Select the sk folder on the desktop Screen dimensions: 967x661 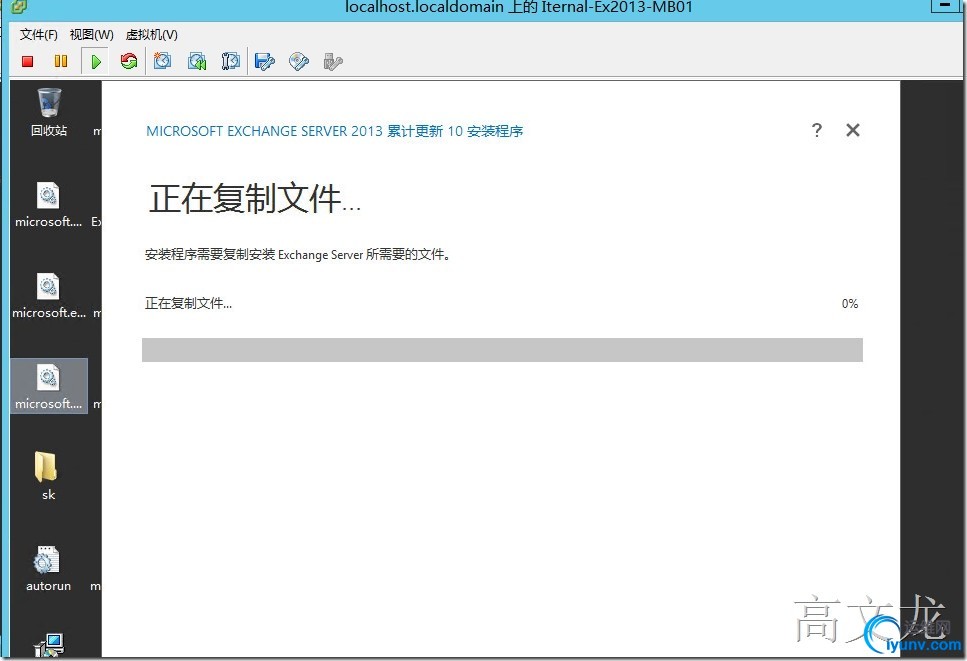click(x=48, y=475)
